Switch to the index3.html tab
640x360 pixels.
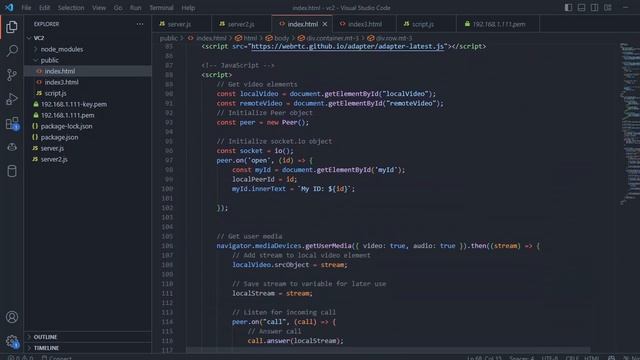365,24
